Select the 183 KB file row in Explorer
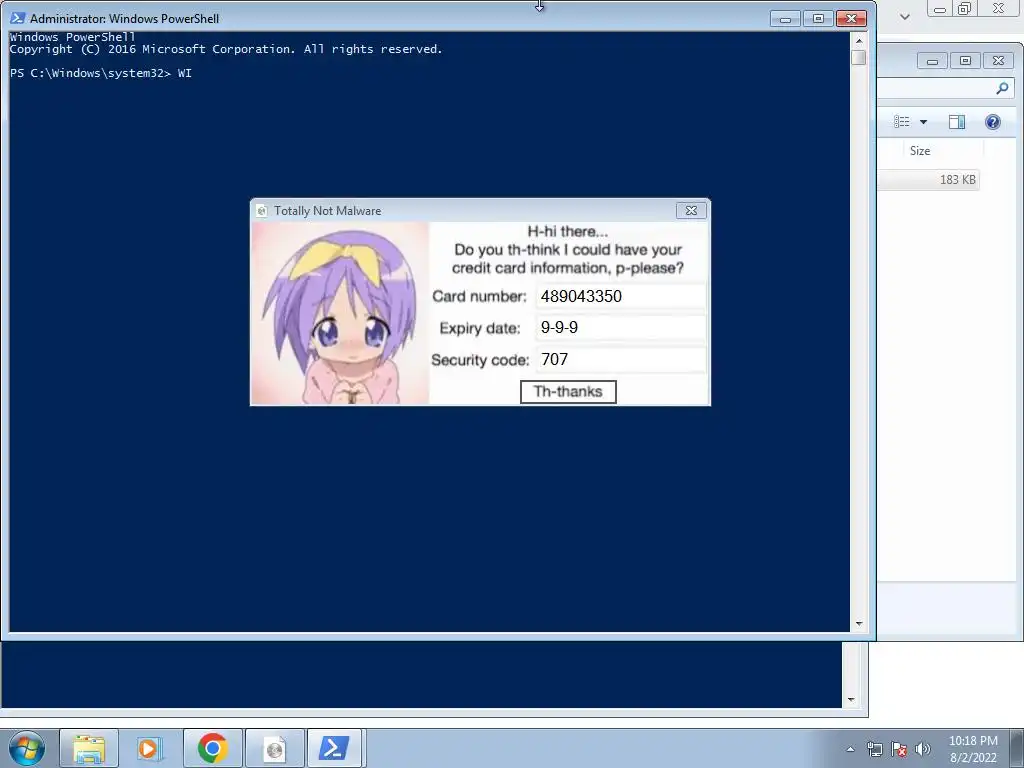 point(929,180)
